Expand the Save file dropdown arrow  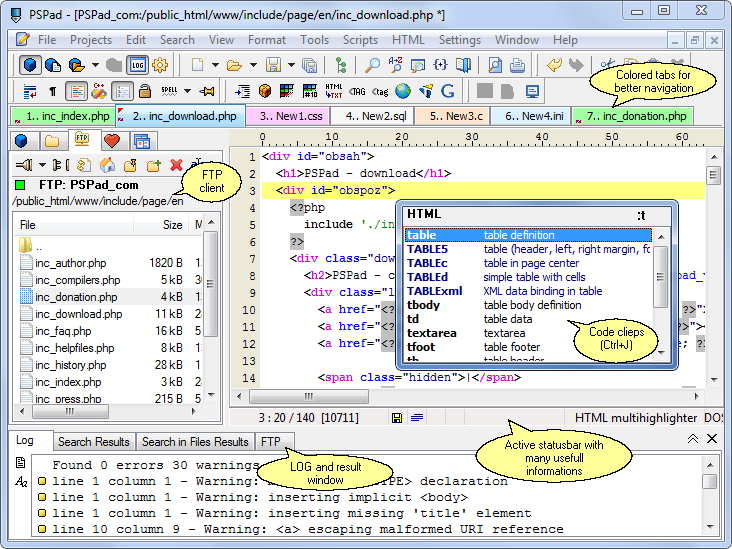[290, 65]
